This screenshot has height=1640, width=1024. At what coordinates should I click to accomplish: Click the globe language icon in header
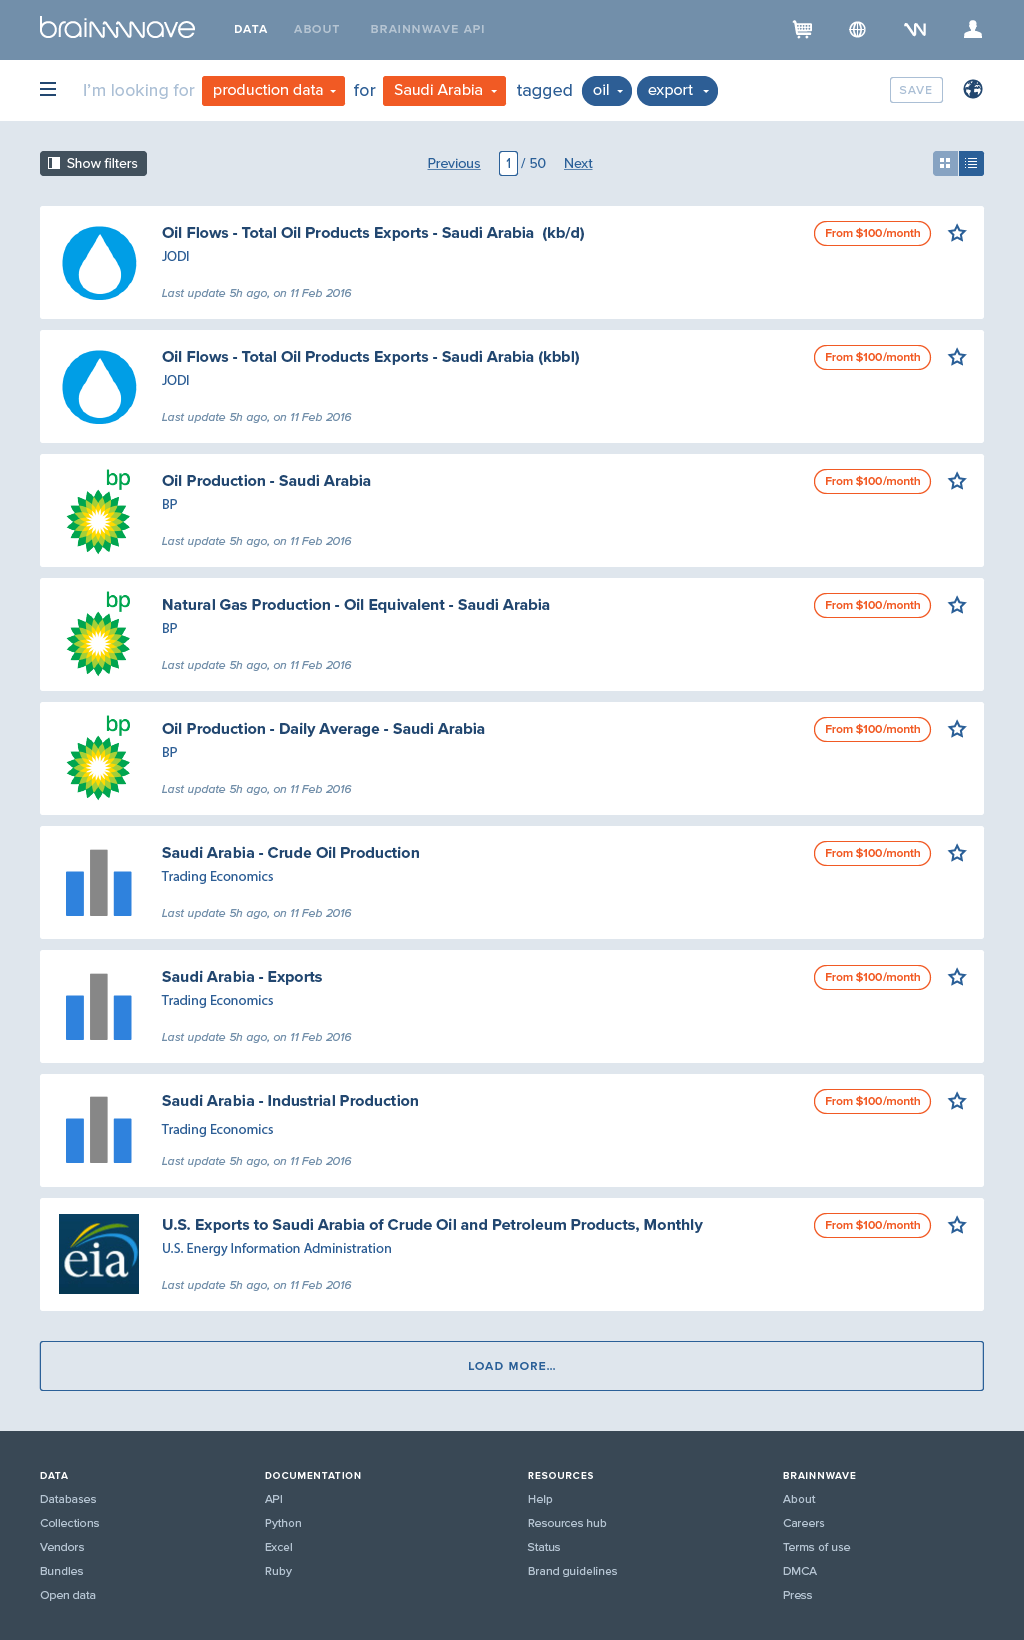click(x=857, y=29)
